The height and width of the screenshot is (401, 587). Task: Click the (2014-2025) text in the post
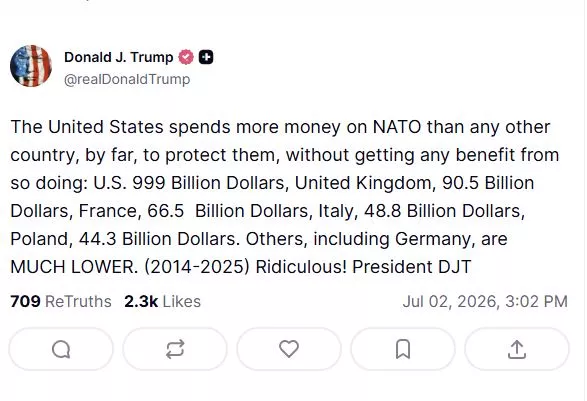pos(197,267)
